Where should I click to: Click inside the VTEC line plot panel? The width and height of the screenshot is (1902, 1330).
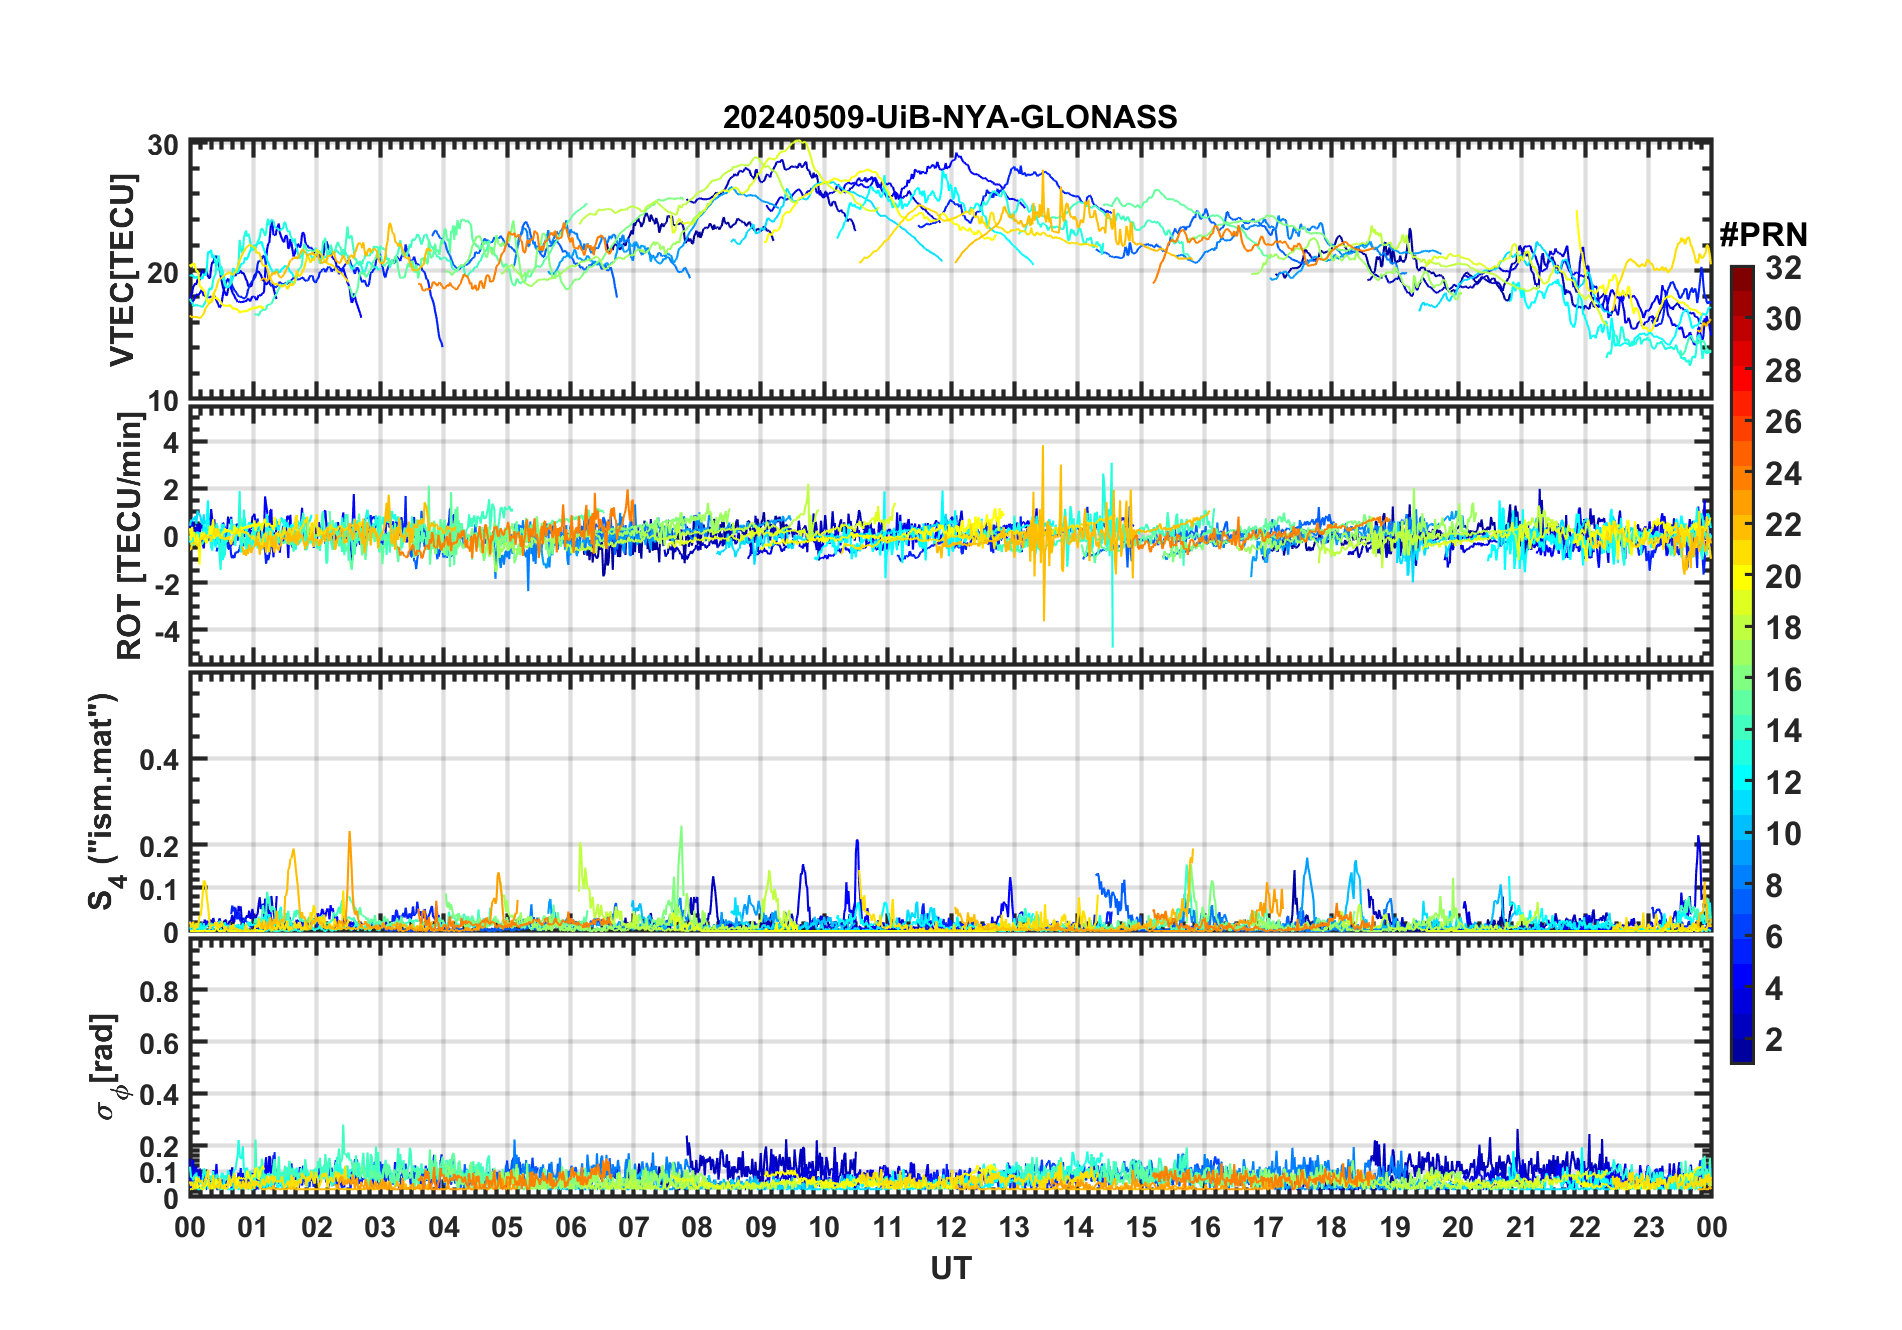[x=950, y=271]
